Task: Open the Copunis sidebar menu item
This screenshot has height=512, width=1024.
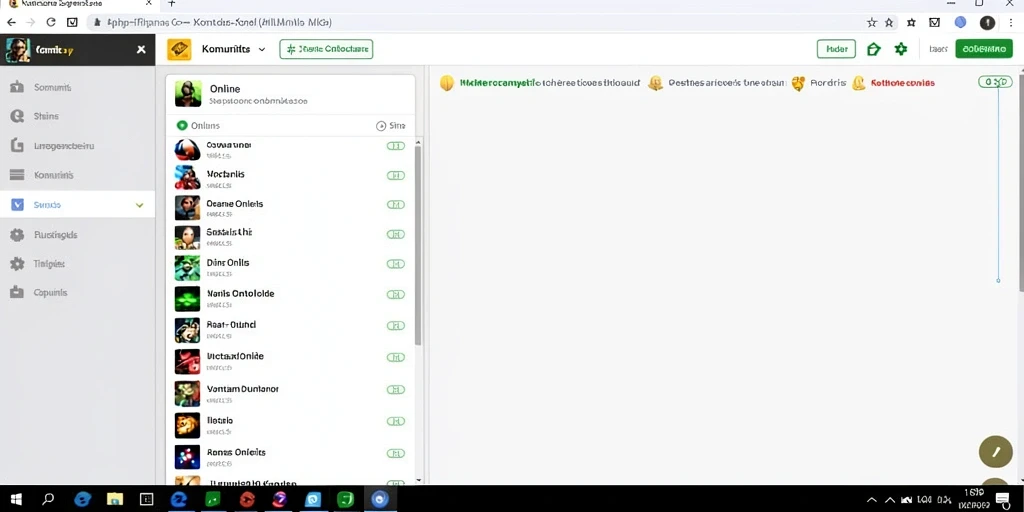Action: pos(78,293)
